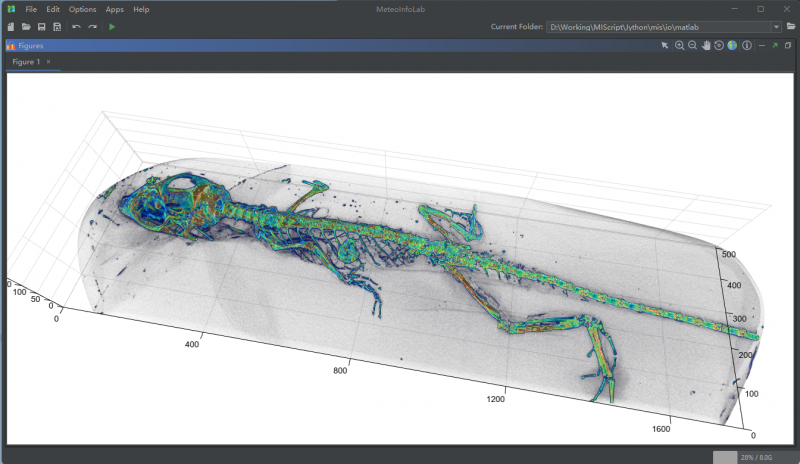Undo the last action

point(76,26)
